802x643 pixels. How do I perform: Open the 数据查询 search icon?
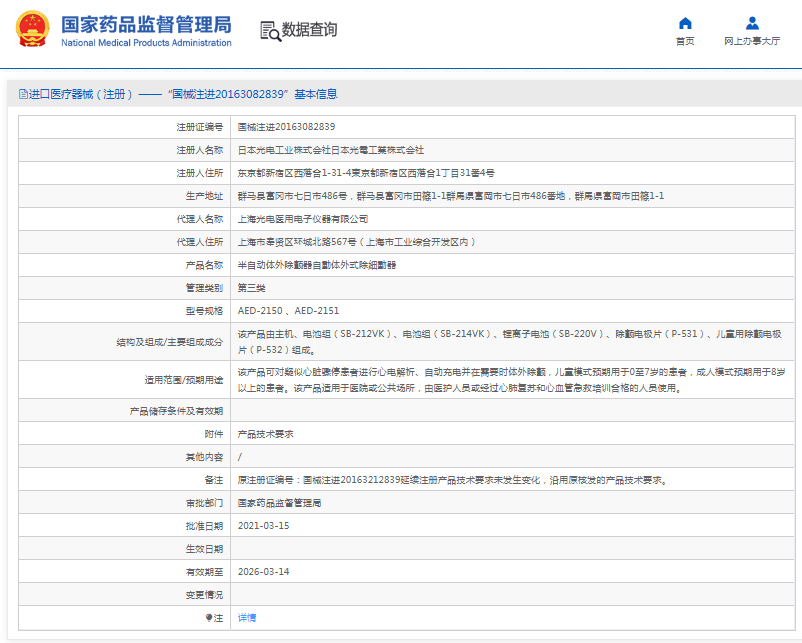[x=271, y=31]
